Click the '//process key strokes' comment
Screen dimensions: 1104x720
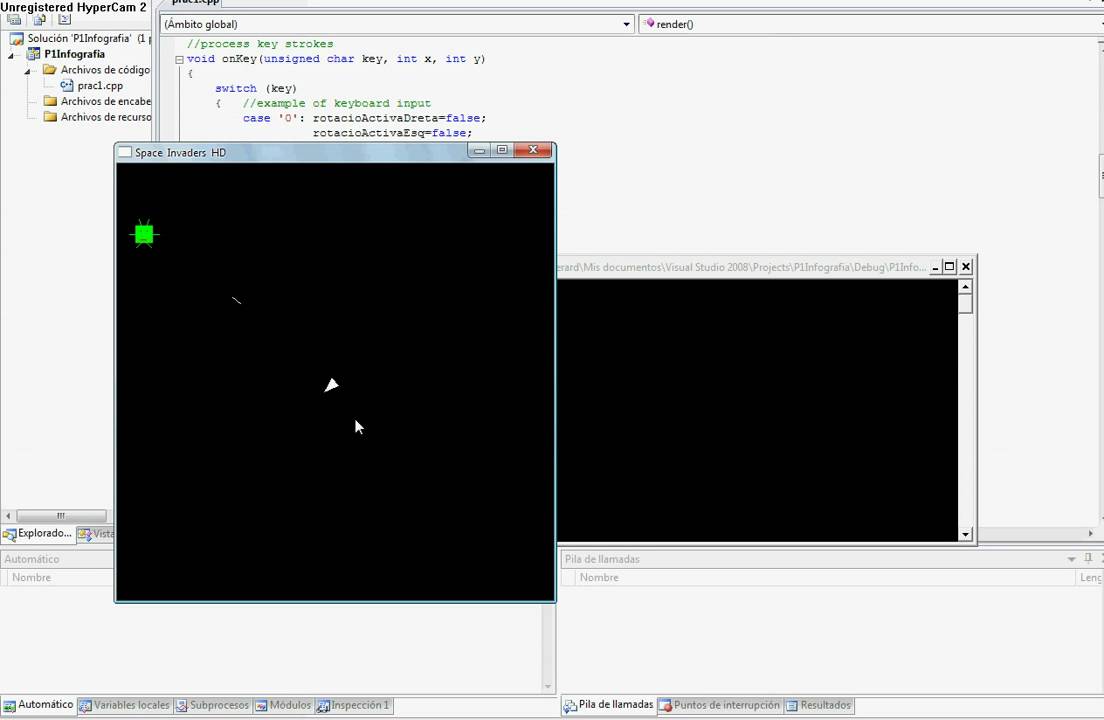coord(260,44)
